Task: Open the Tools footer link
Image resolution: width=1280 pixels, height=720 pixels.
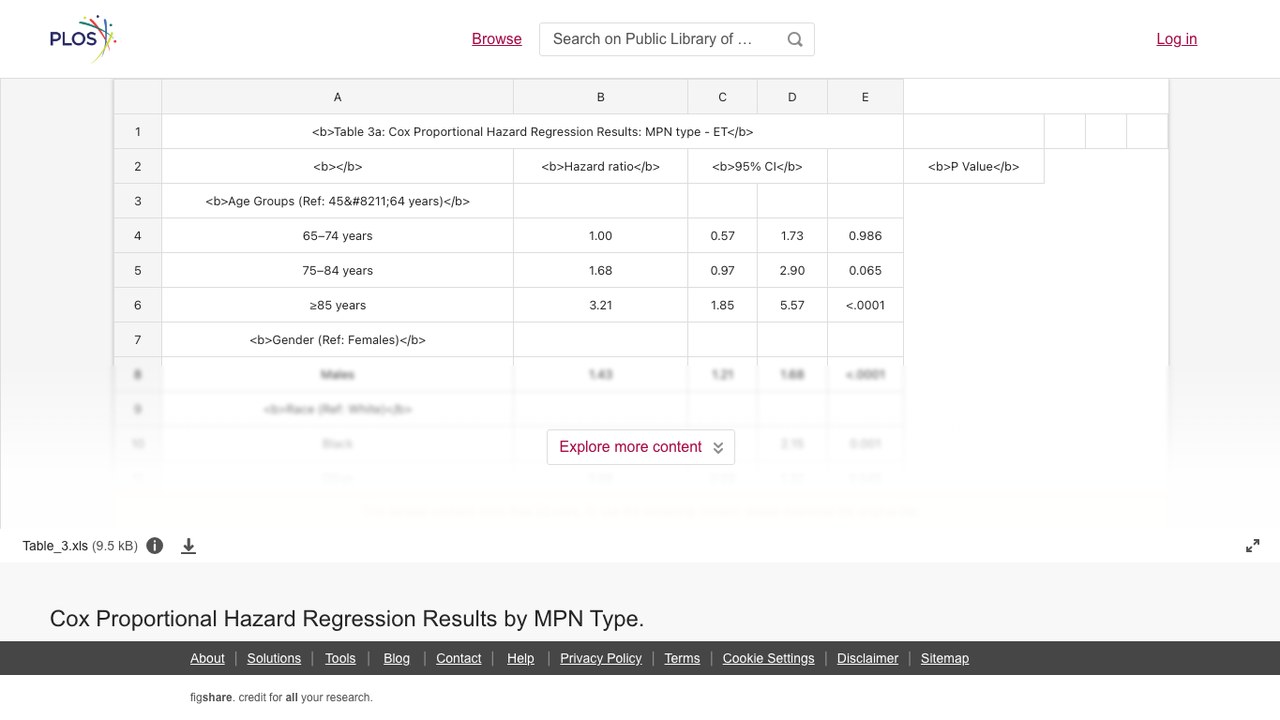Action: coord(340,658)
